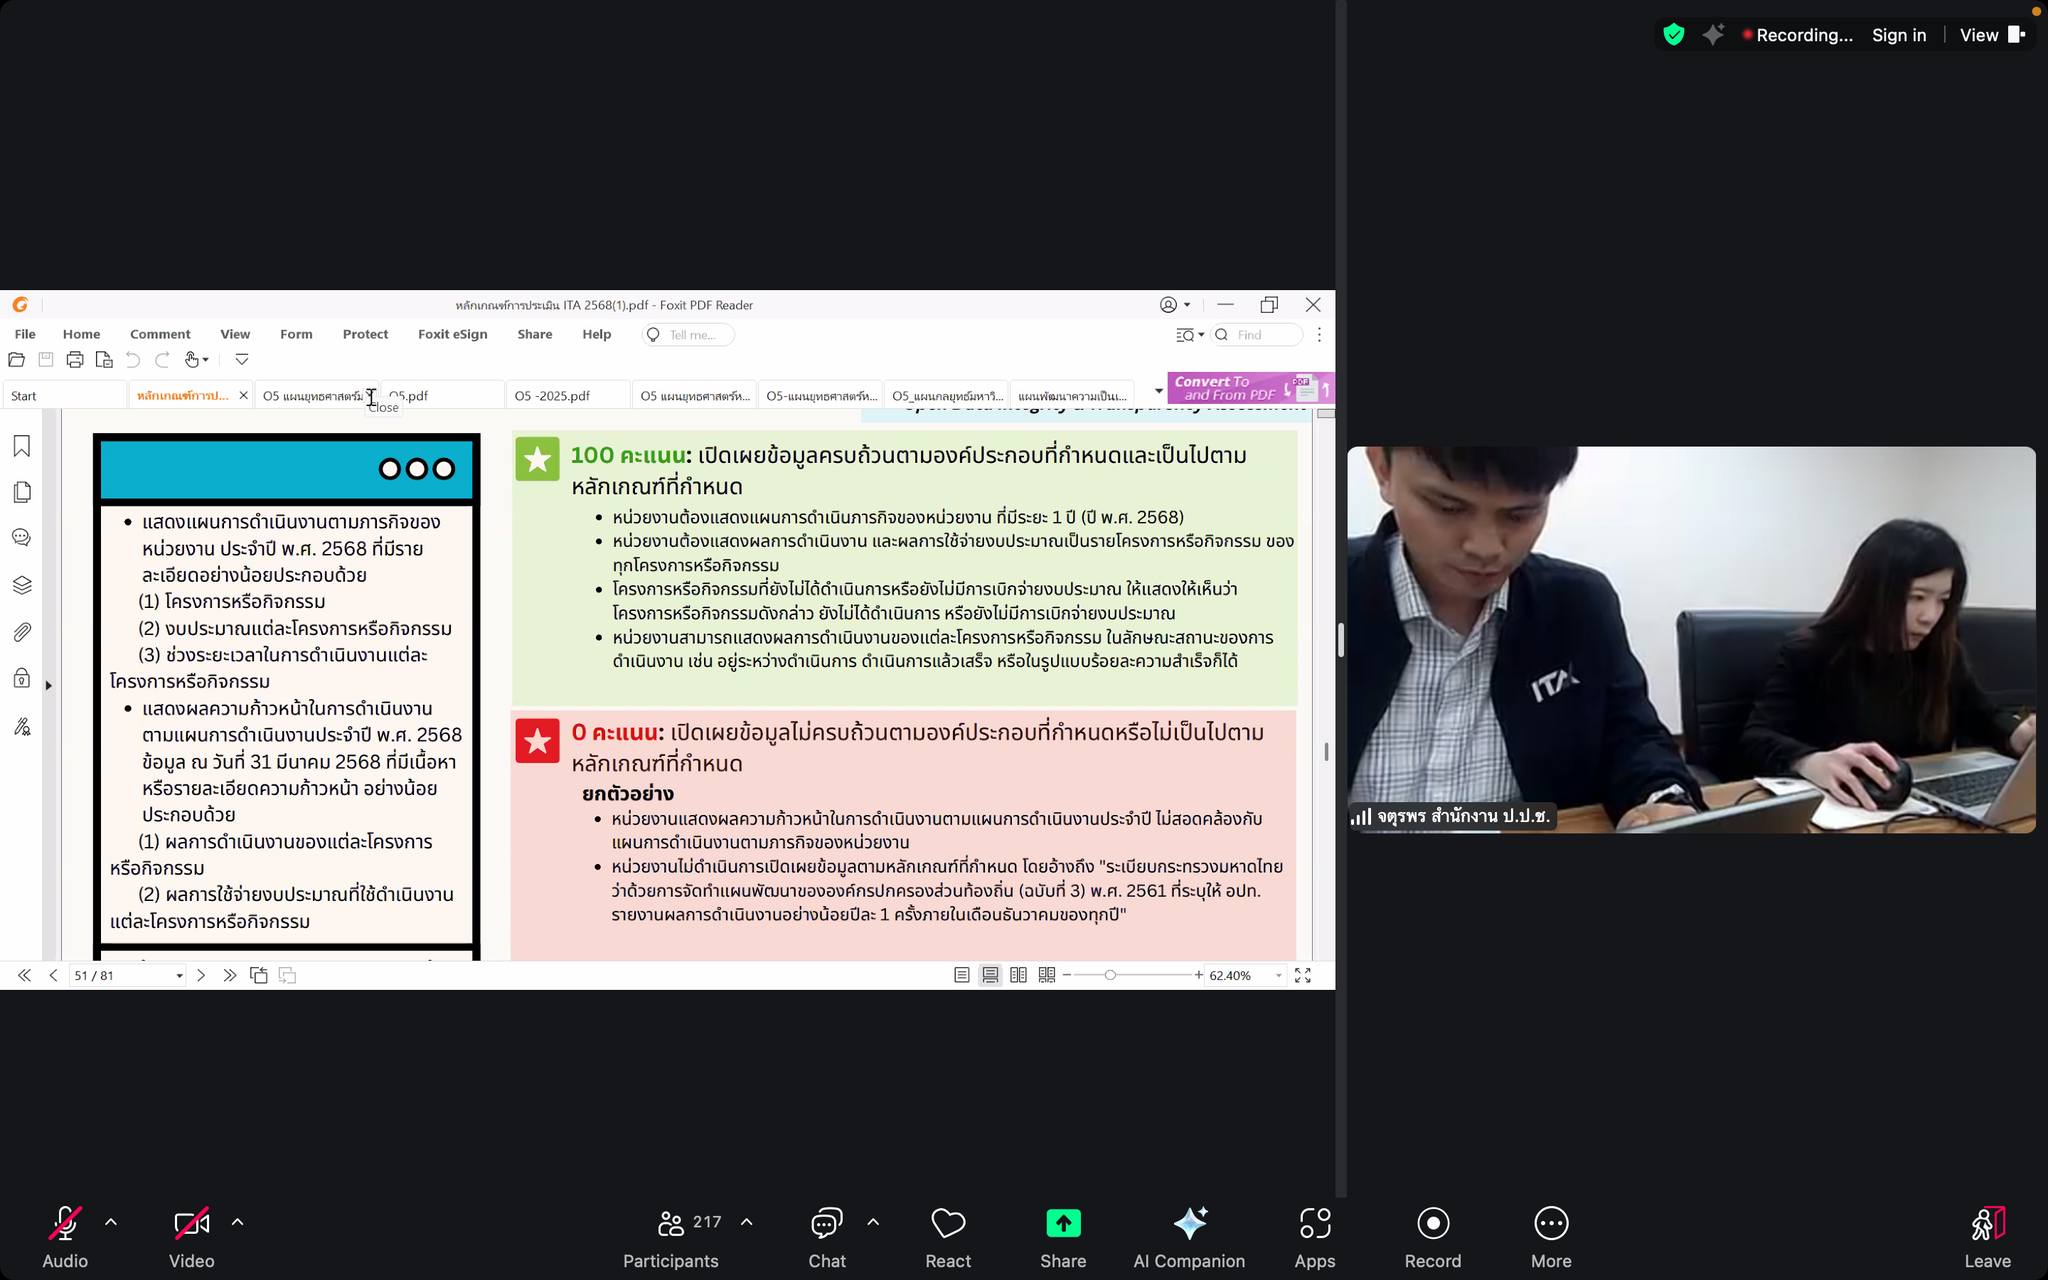
Task: Select Single Page view mode
Action: [x=962, y=975]
